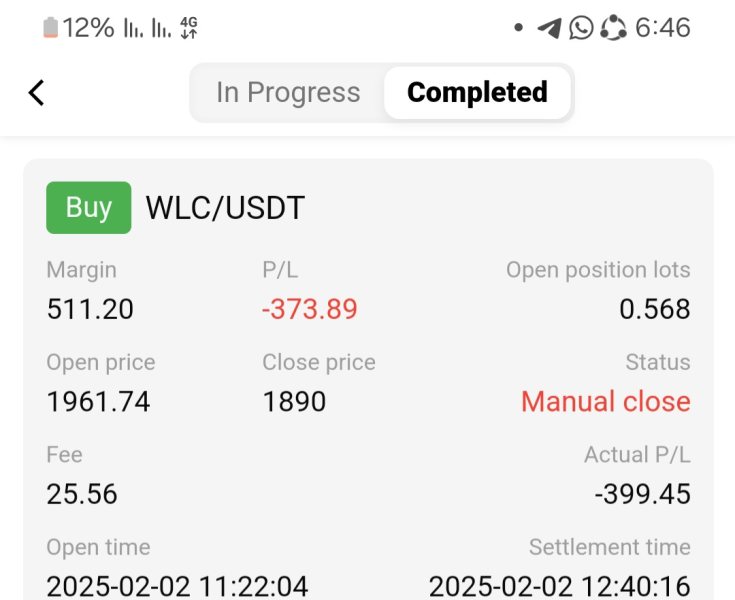Tap the Fee amount 25.56
Viewport: 735px width, 600px height.
(82, 494)
